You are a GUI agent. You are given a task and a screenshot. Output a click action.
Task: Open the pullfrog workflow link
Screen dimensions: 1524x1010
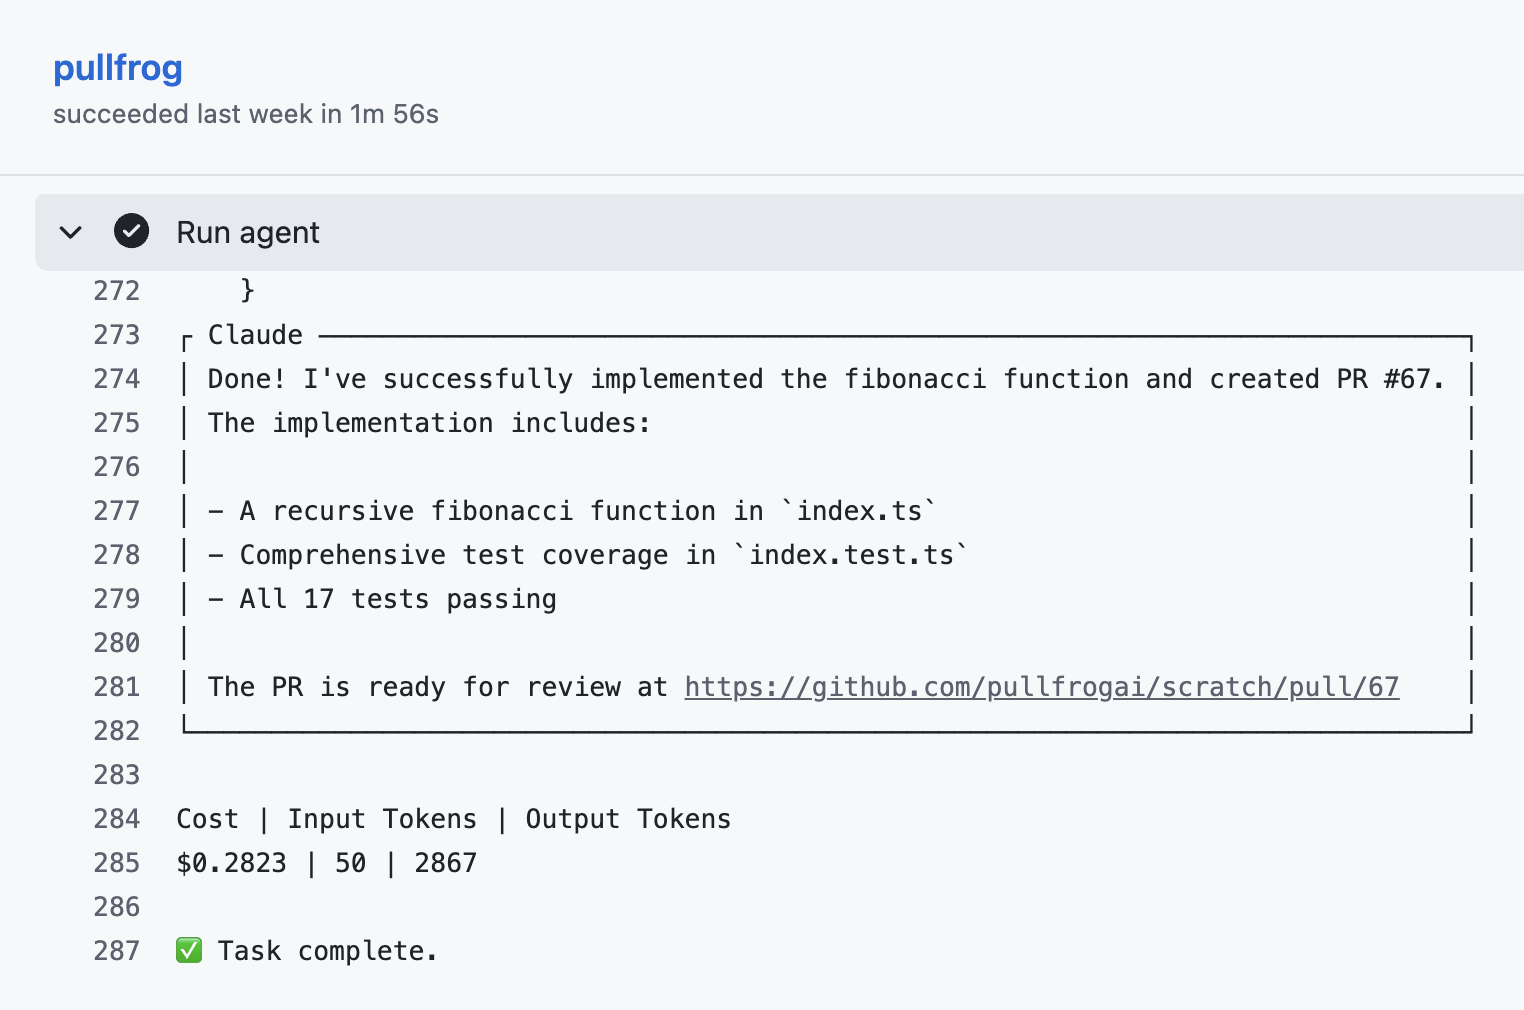(x=117, y=68)
